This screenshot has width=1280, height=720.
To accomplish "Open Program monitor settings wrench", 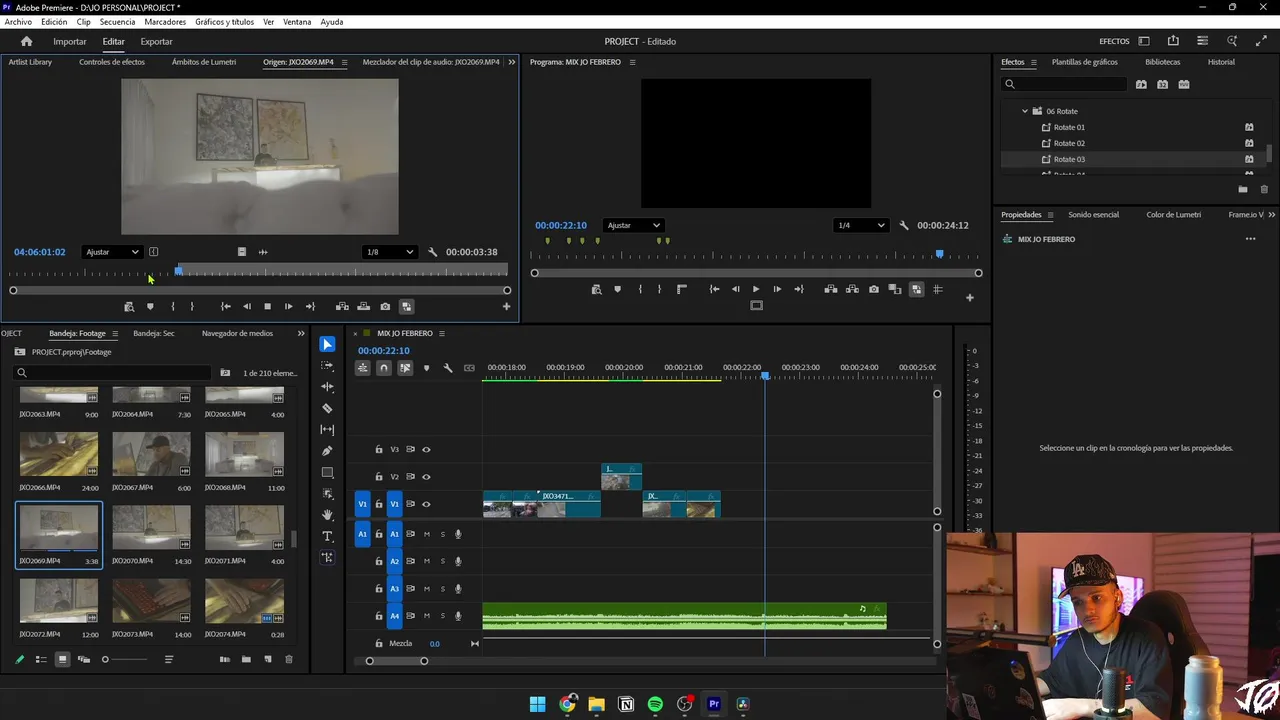I will 904,226.
